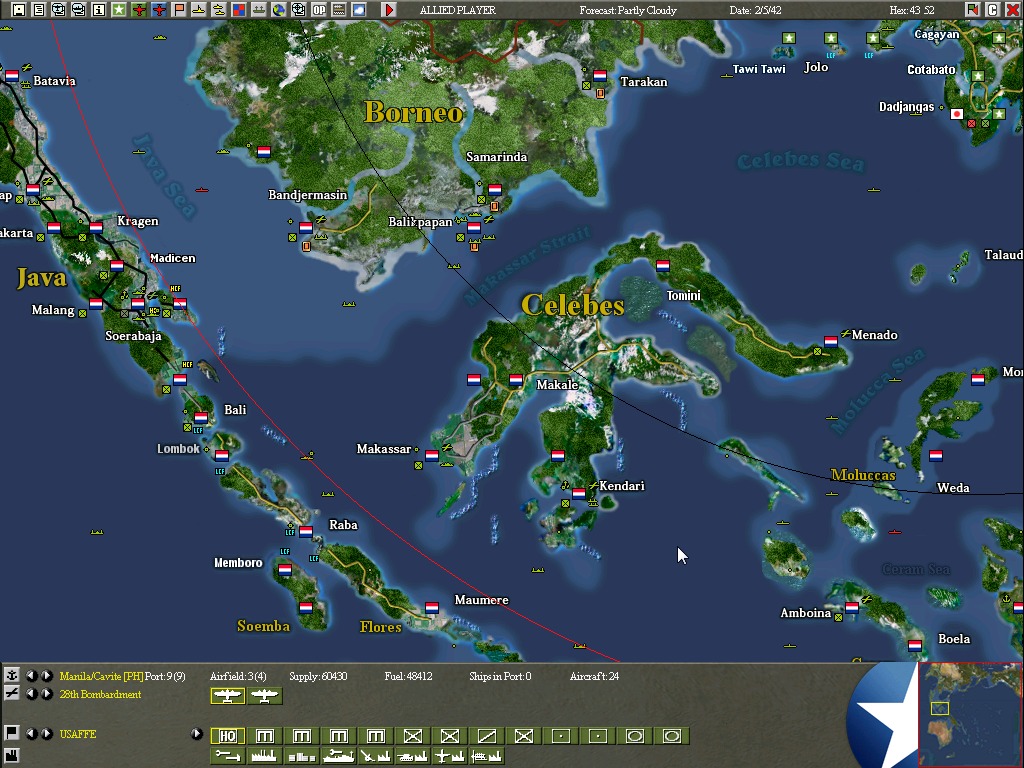Image resolution: width=1024 pixels, height=768 pixels.
Task: Open the document list icon beside the disk
Action: point(39,10)
